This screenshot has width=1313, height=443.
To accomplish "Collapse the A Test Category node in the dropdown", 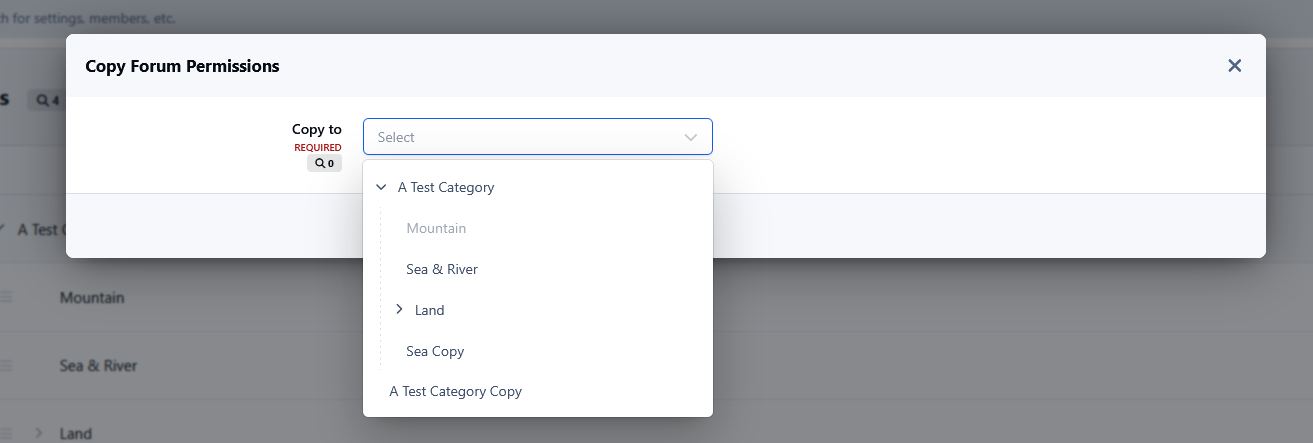I will point(381,187).
